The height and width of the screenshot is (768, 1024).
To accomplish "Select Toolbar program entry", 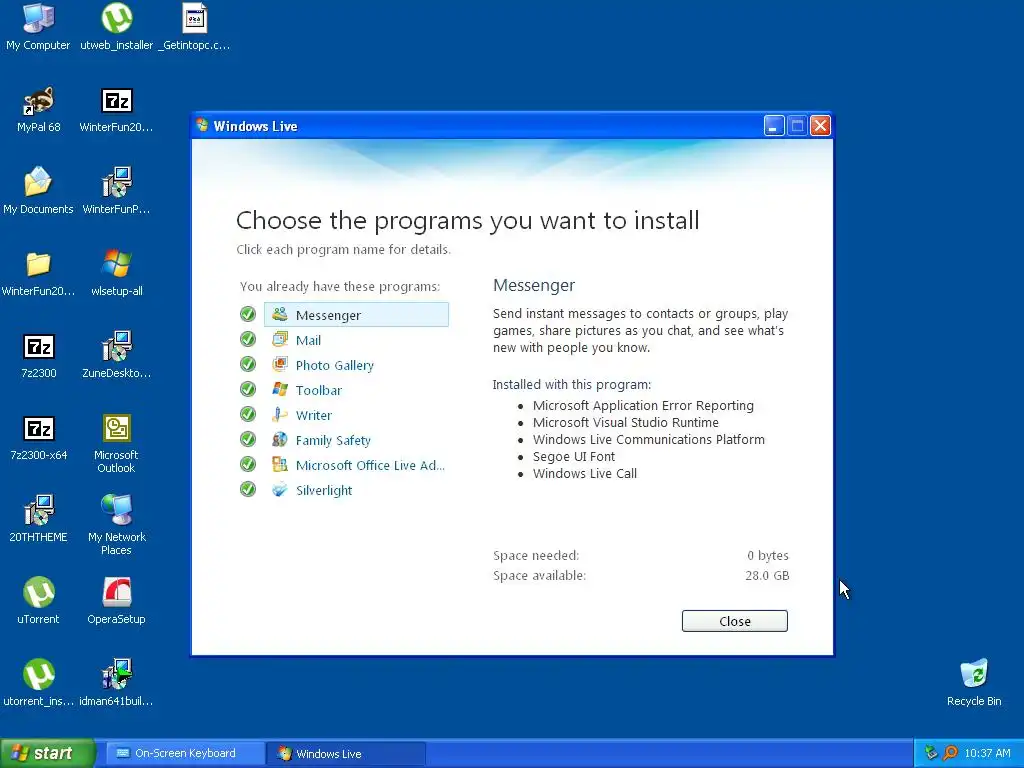I will tap(319, 390).
